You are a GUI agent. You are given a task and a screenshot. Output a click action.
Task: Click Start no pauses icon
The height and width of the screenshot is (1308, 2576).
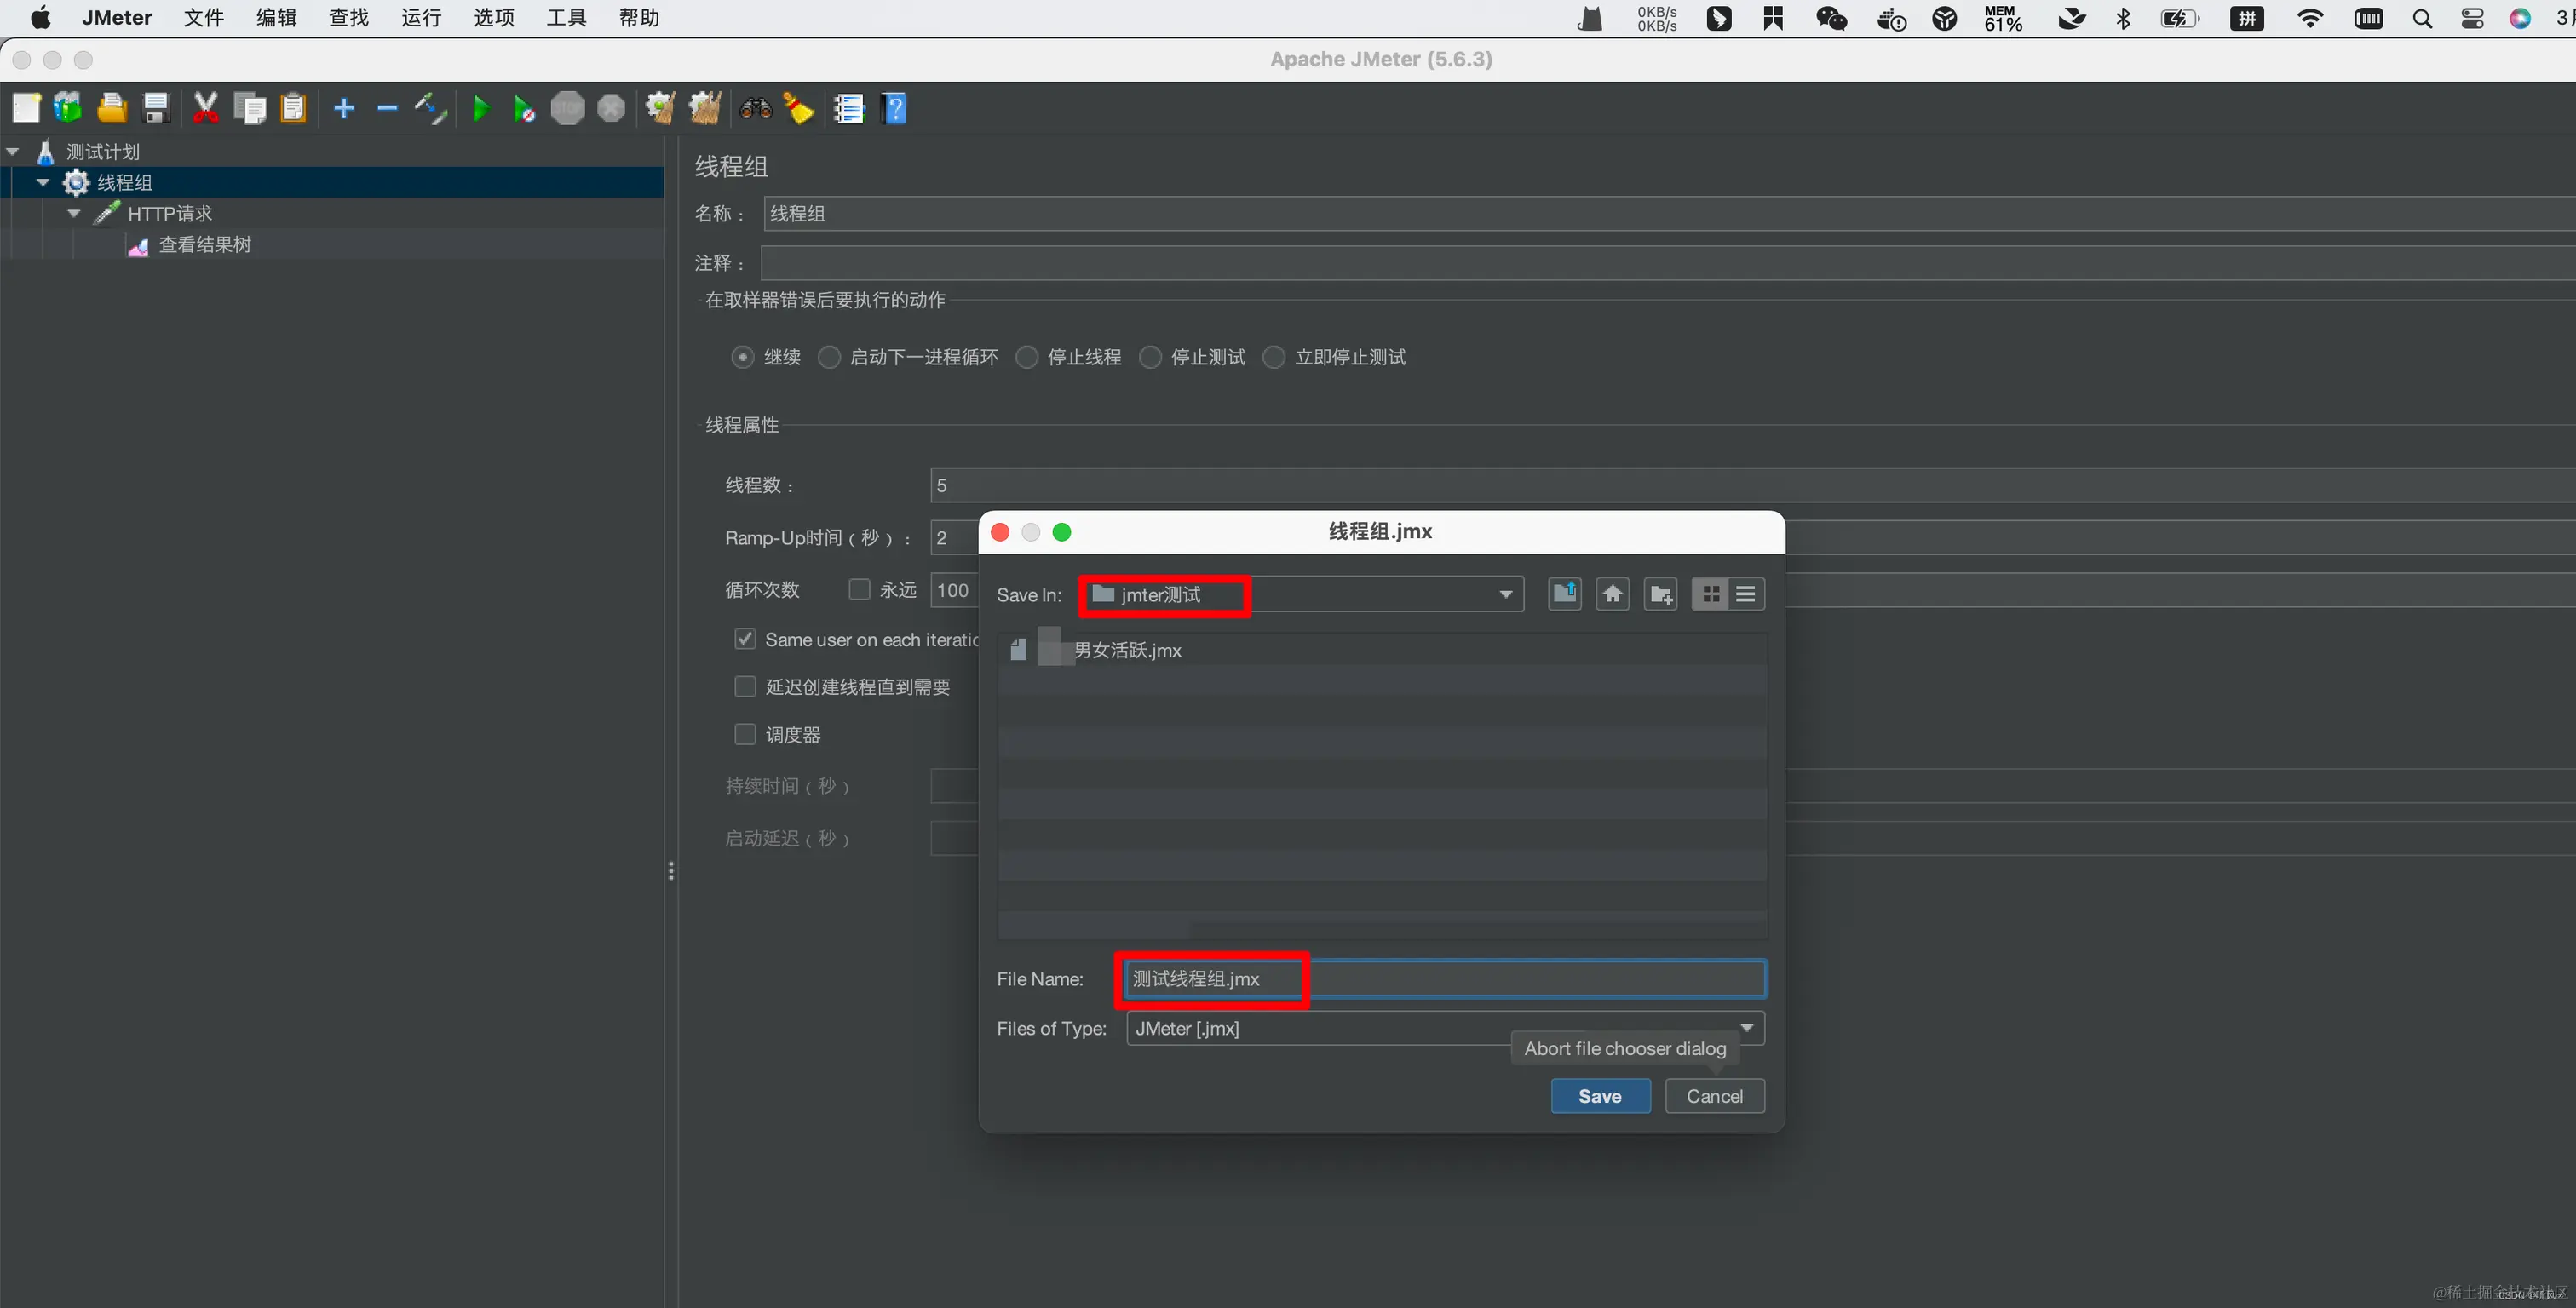coord(524,108)
